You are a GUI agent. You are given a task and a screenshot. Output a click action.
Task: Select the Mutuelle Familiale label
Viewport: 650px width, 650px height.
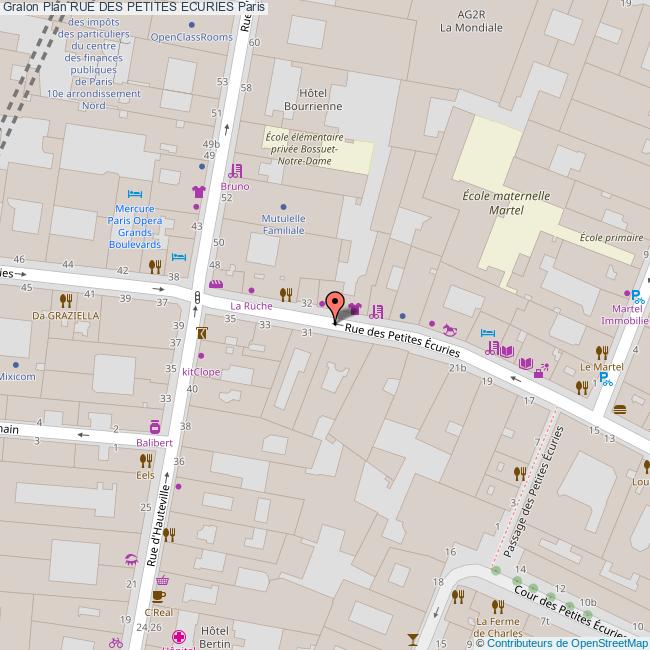click(x=282, y=224)
